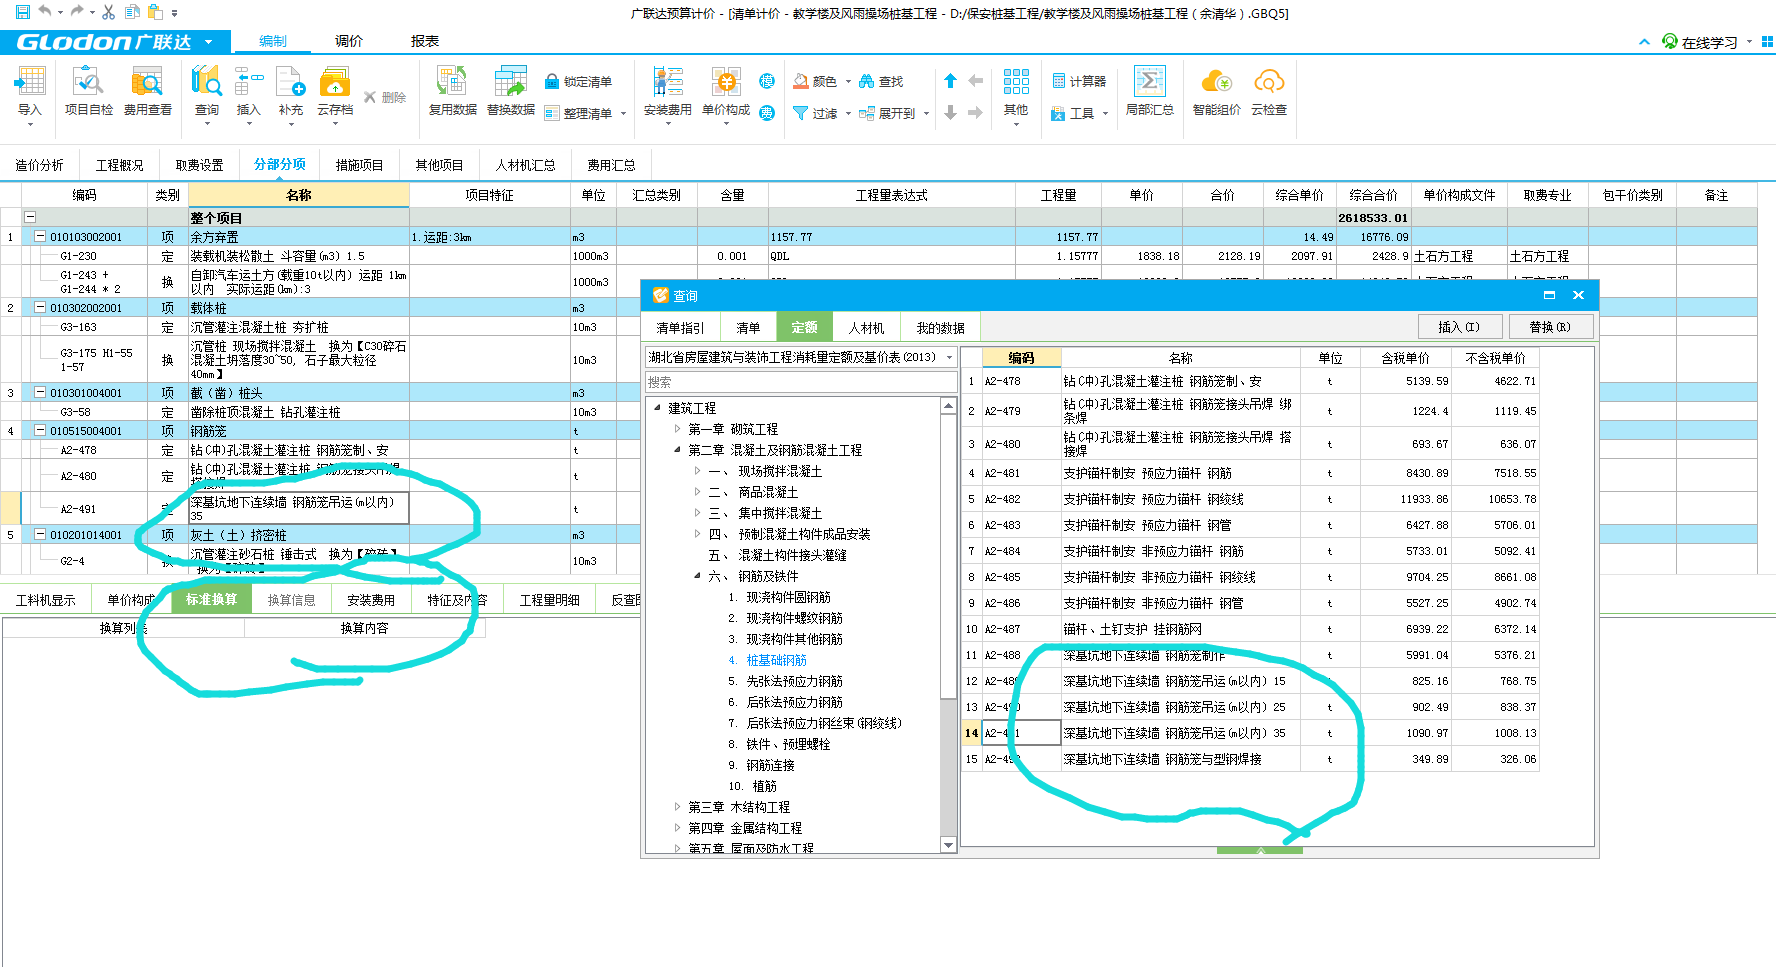Open the 云存档 cloud archive tool
Image resolution: width=1776 pixels, height=967 pixels.
(335, 92)
